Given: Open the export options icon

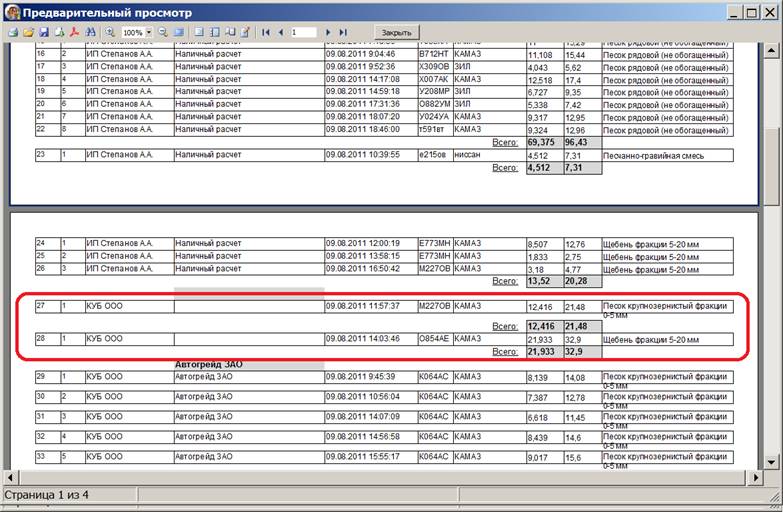Looking at the screenshot, I should pyautogui.click(x=59, y=32).
